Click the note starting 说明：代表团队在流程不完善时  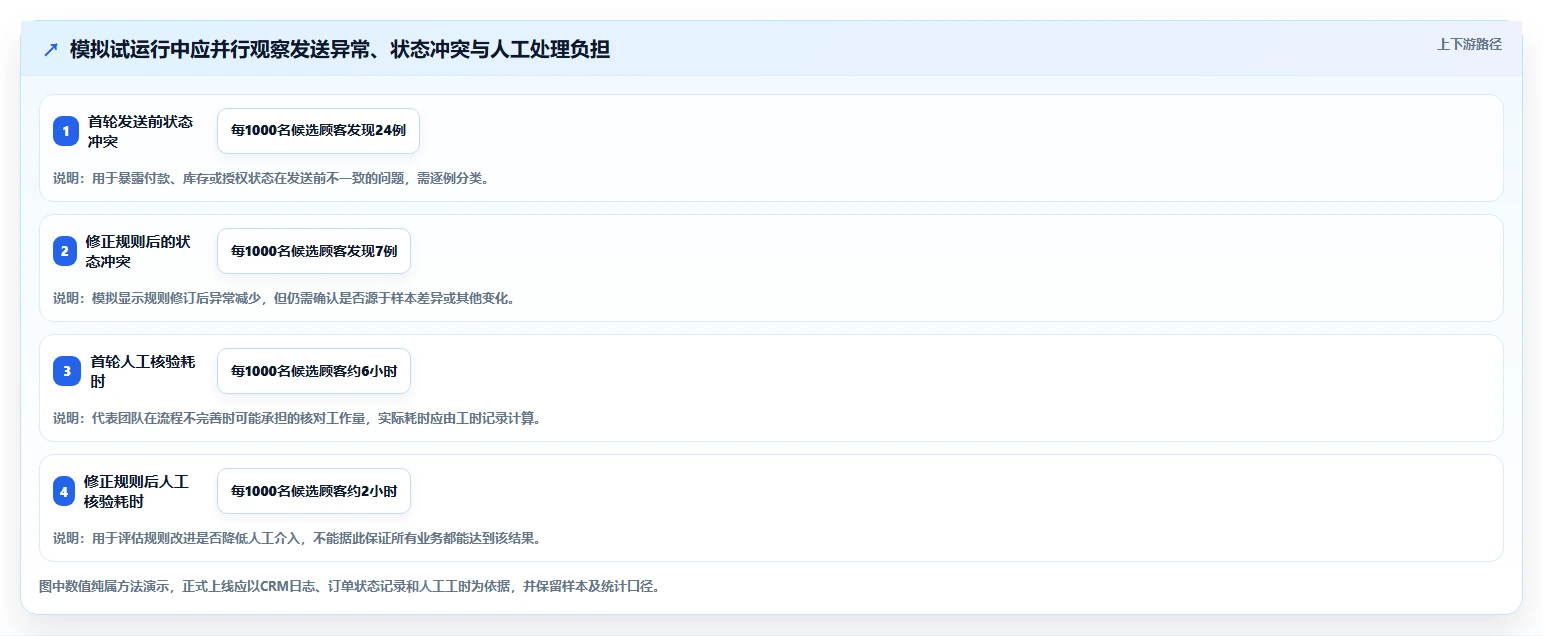tap(297, 418)
